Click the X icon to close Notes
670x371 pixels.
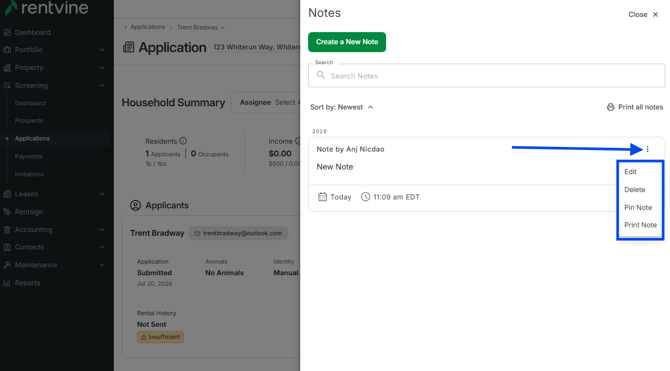655,15
